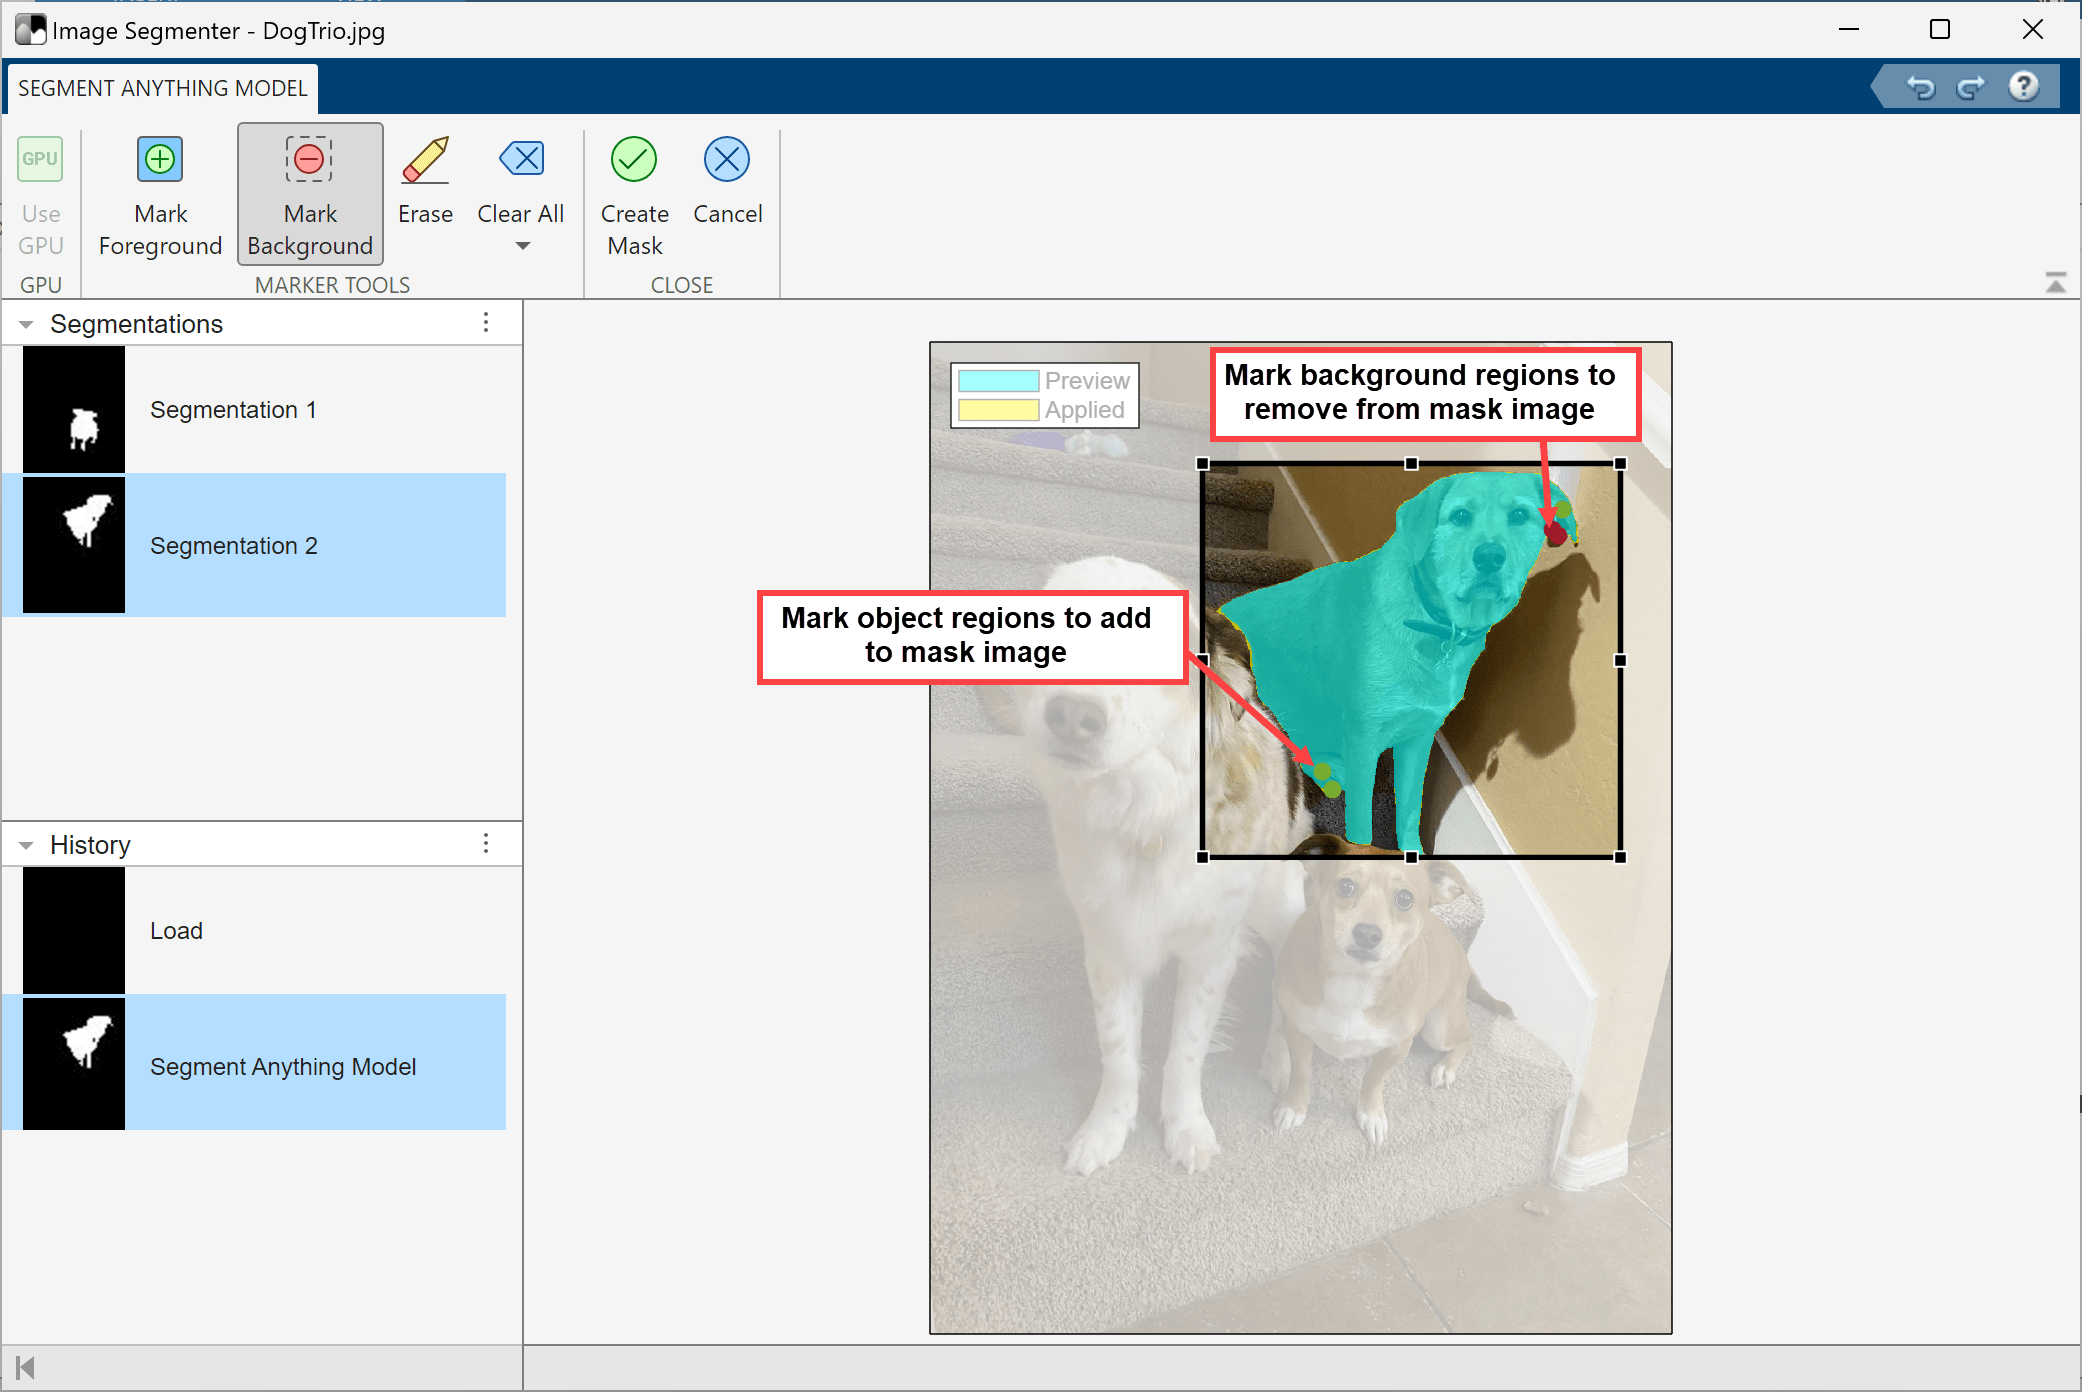This screenshot has width=2082, height=1392.
Task: Select the Load history entry
Action: (176, 931)
